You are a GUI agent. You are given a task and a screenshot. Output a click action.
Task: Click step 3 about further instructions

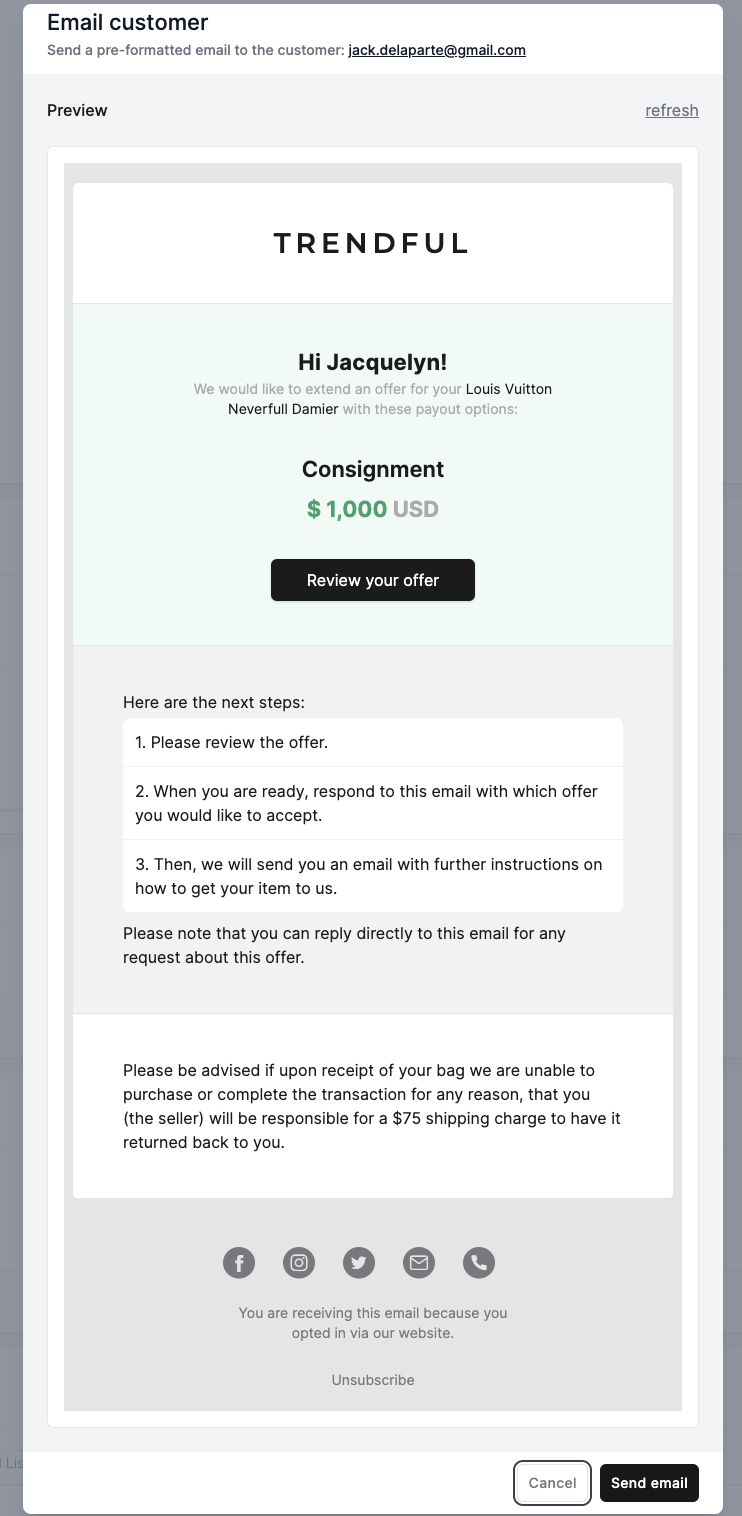click(373, 876)
